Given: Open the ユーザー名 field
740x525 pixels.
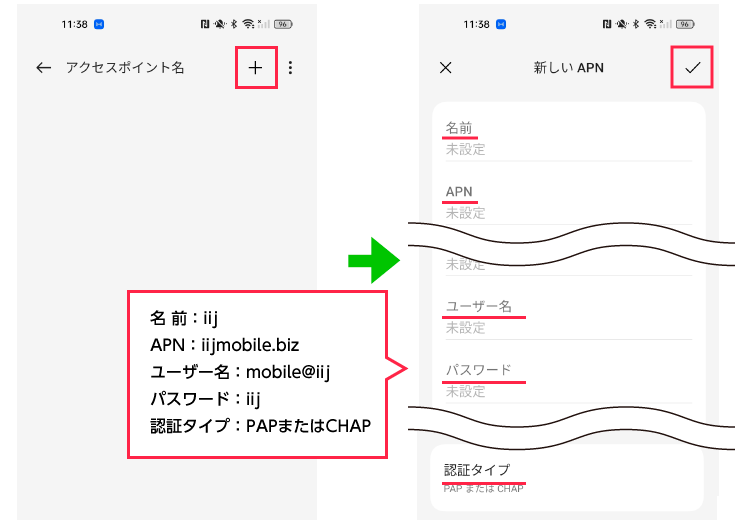Looking at the screenshot, I should pos(569,317).
